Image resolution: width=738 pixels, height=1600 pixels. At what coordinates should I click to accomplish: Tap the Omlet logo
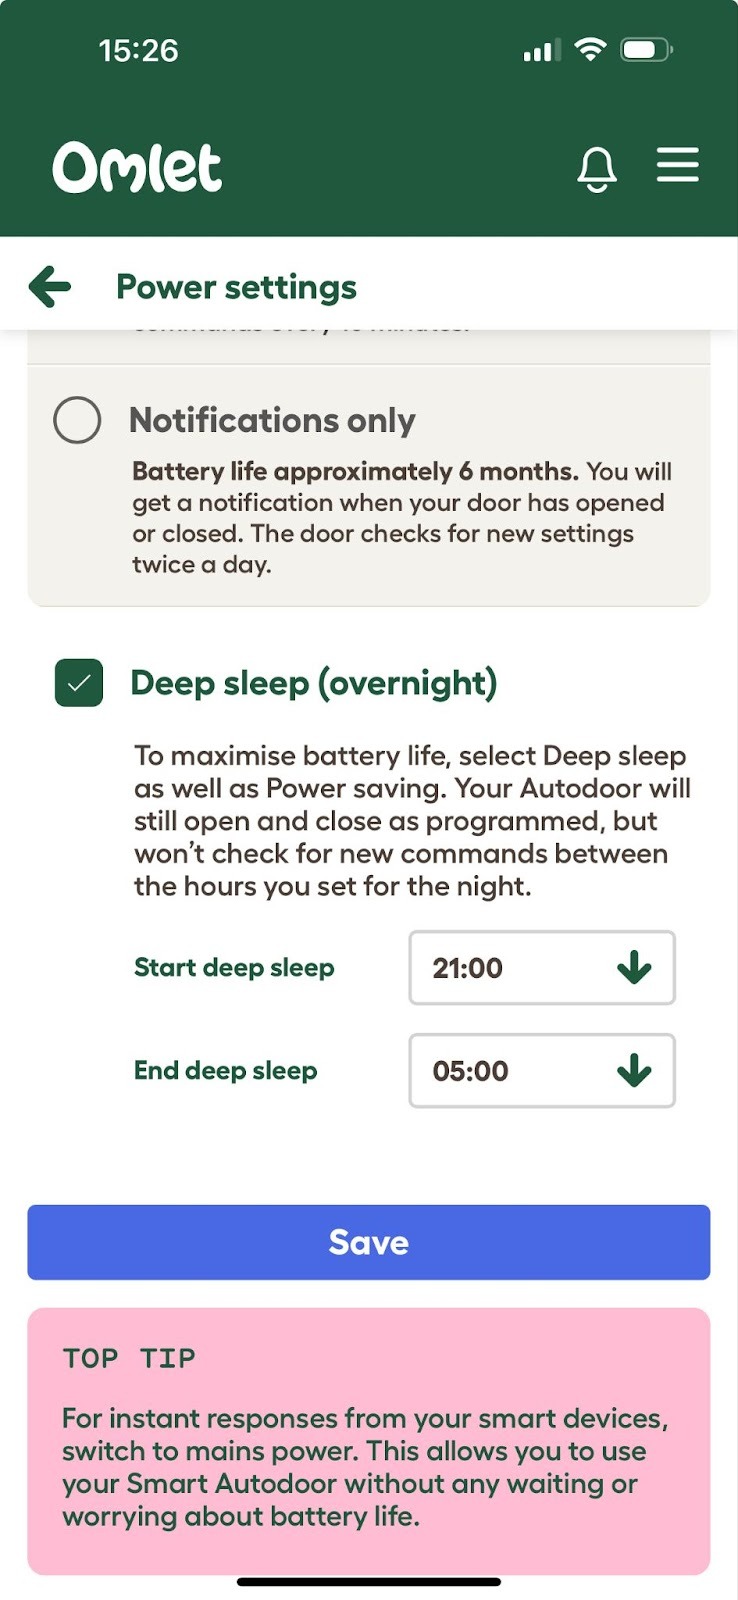137,167
